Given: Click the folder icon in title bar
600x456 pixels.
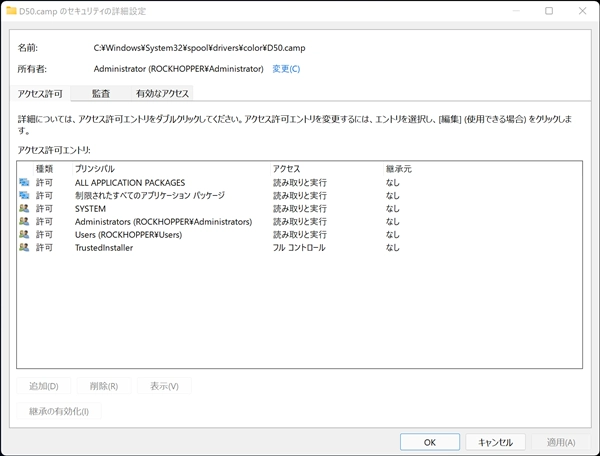Looking at the screenshot, I should pyautogui.click(x=11, y=11).
